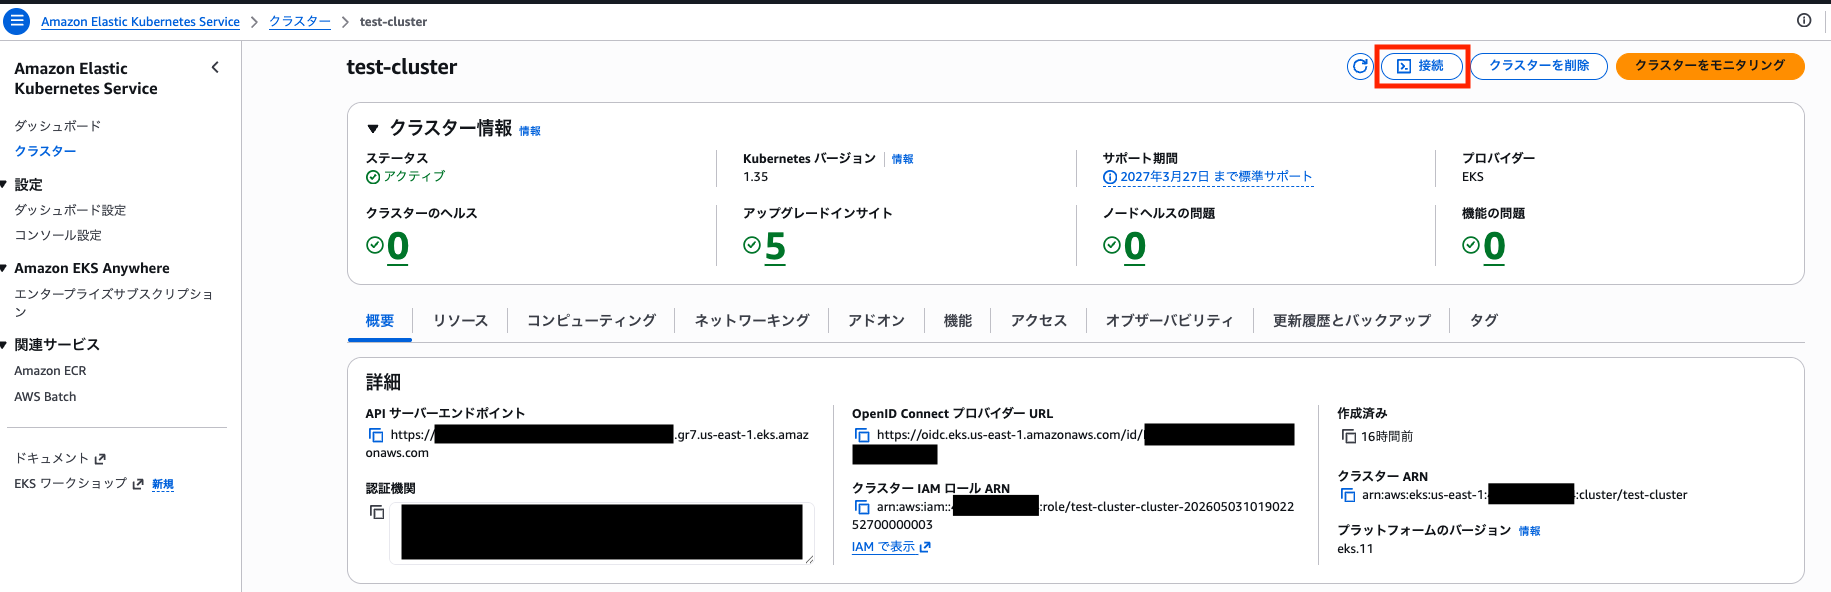The height and width of the screenshot is (592, 1831).
Task: Click the platform version eks.11 value
Action: point(1355,549)
